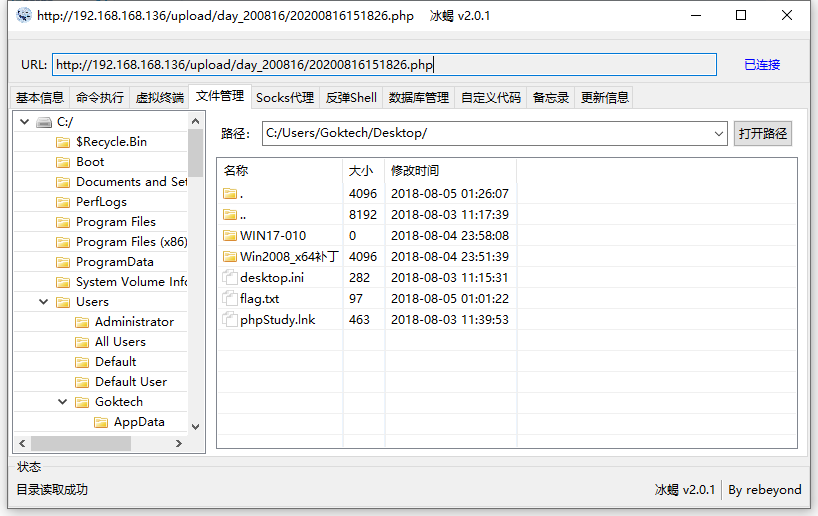Image resolution: width=818 pixels, height=516 pixels.
Task: Select the $Recycle.Bin folder icon
Action: pyautogui.click(x=63, y=142)
